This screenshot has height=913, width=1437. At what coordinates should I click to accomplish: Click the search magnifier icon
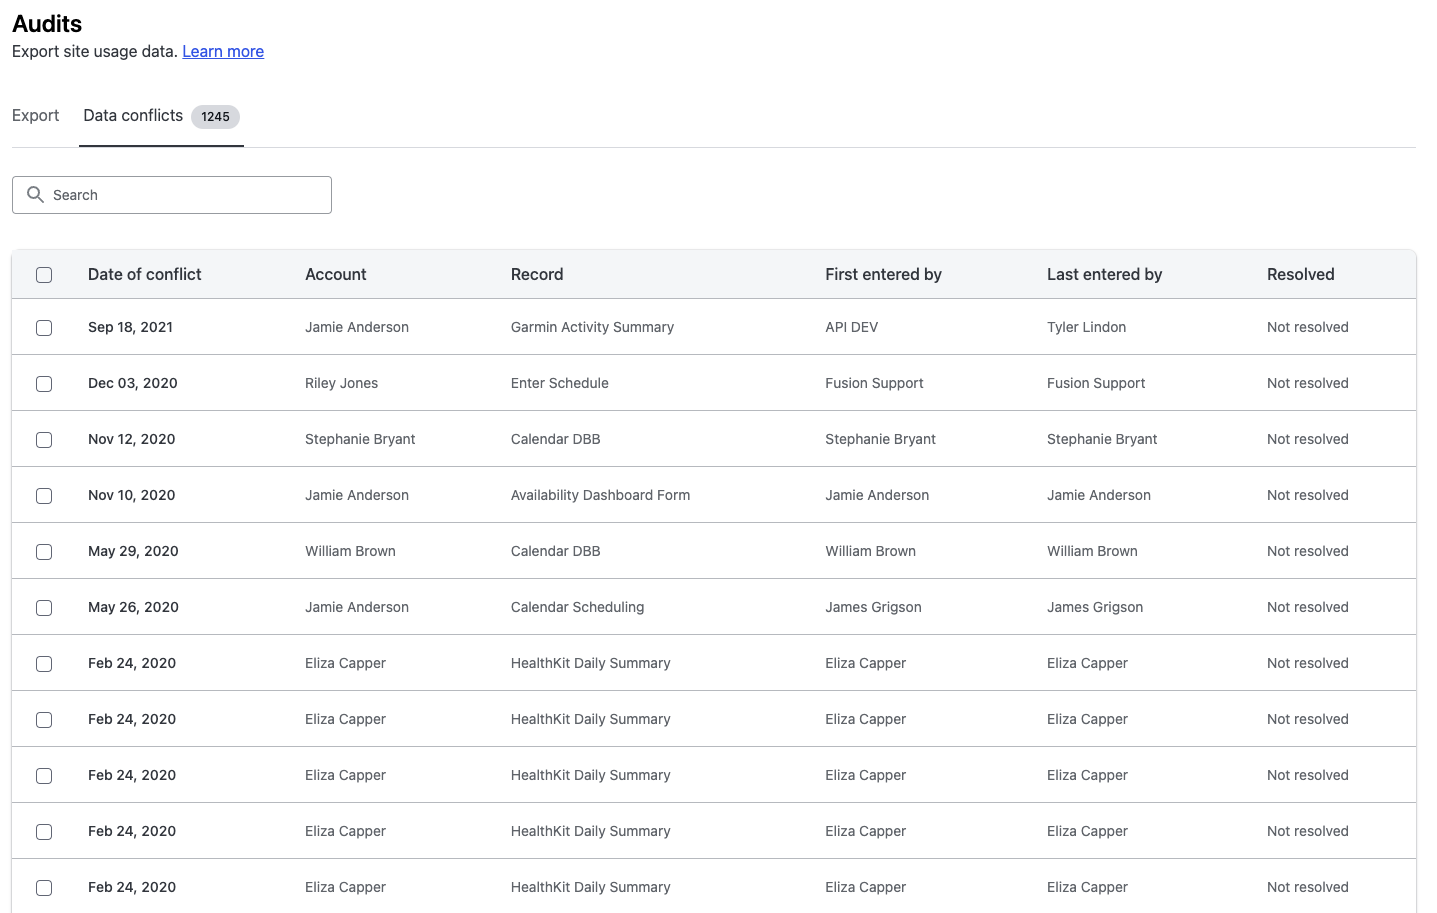pos(36,194)
